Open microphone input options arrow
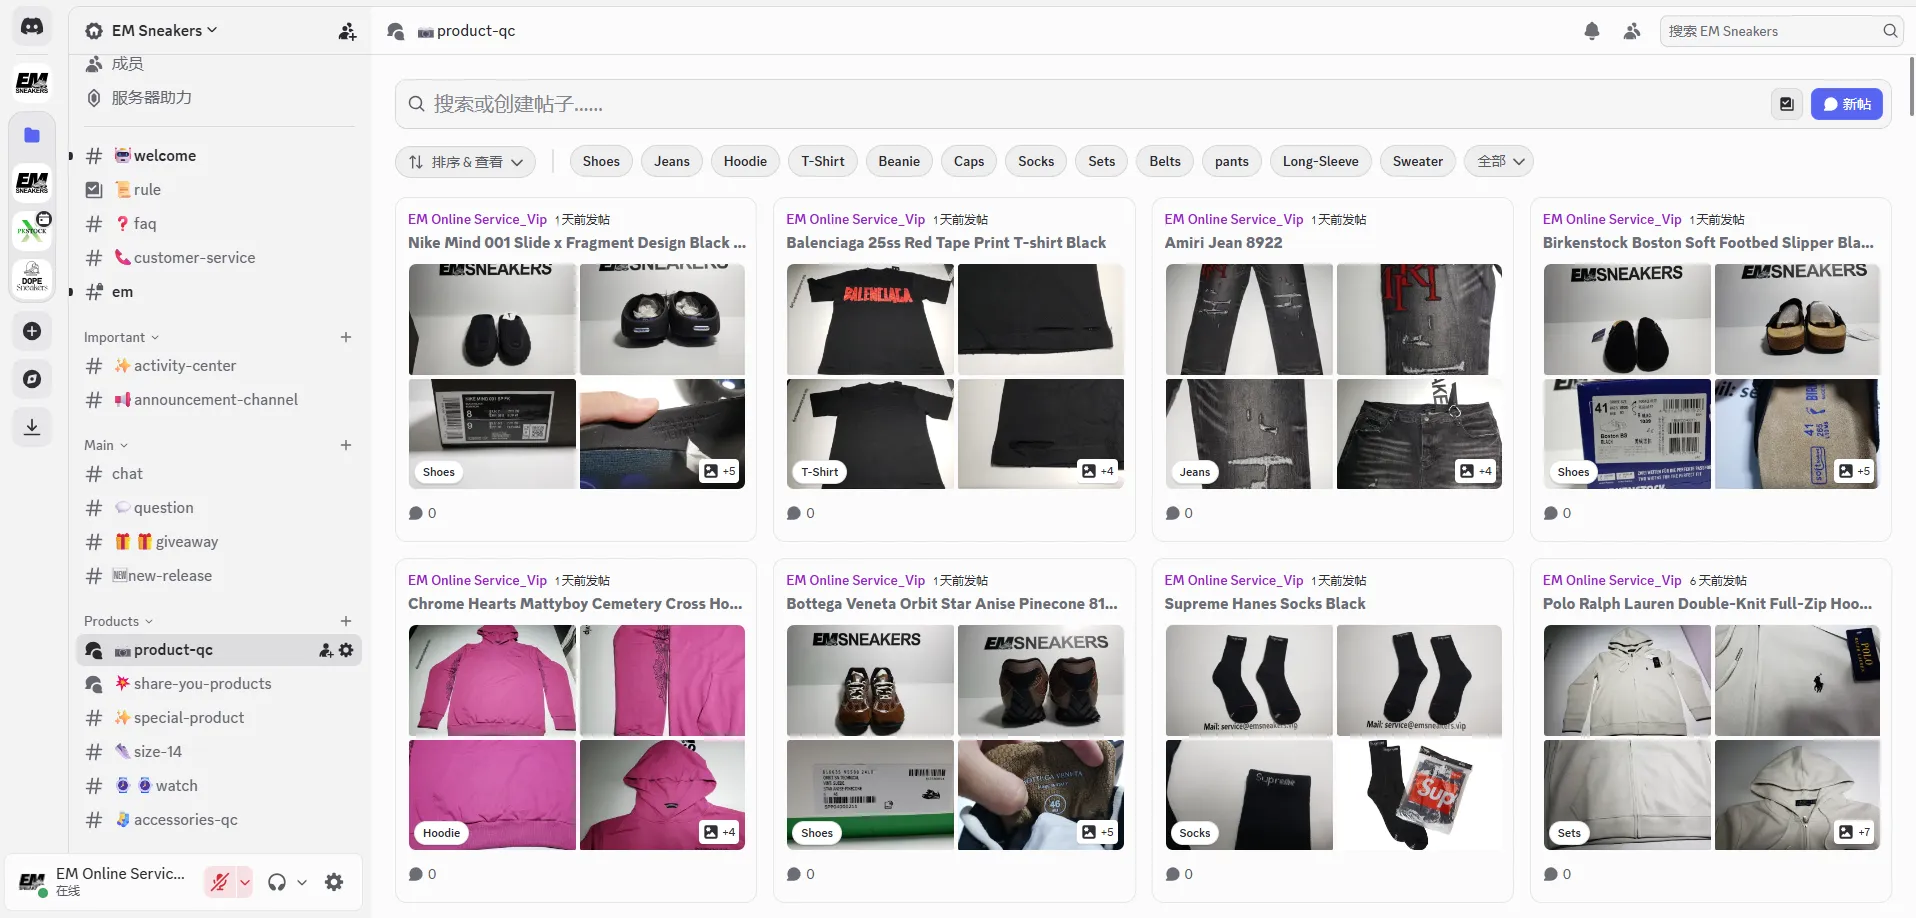 (x=244, y=882)
